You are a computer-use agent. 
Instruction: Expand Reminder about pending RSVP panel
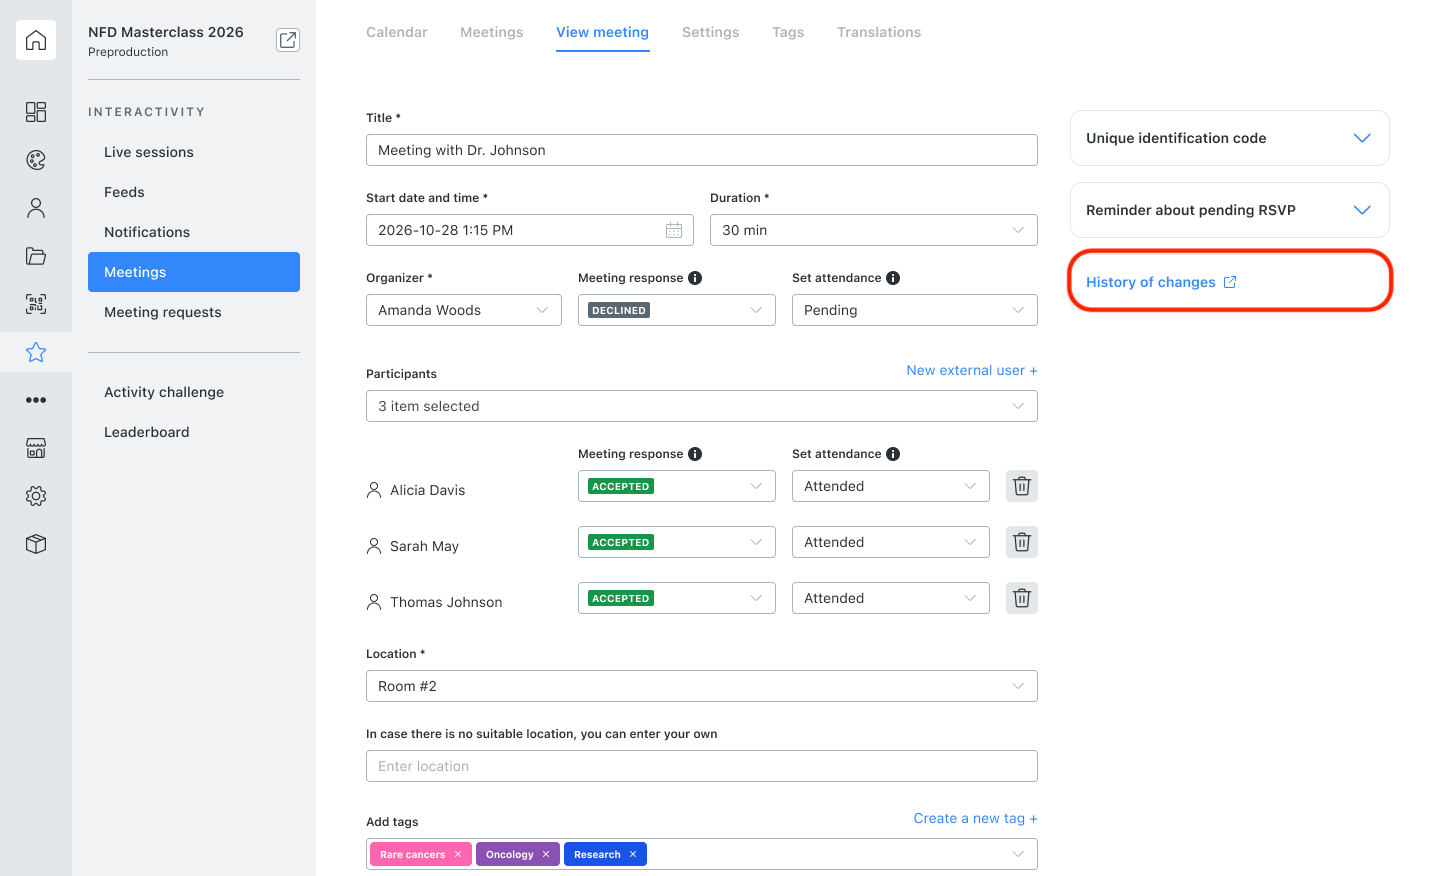(x=1230, y=210)
